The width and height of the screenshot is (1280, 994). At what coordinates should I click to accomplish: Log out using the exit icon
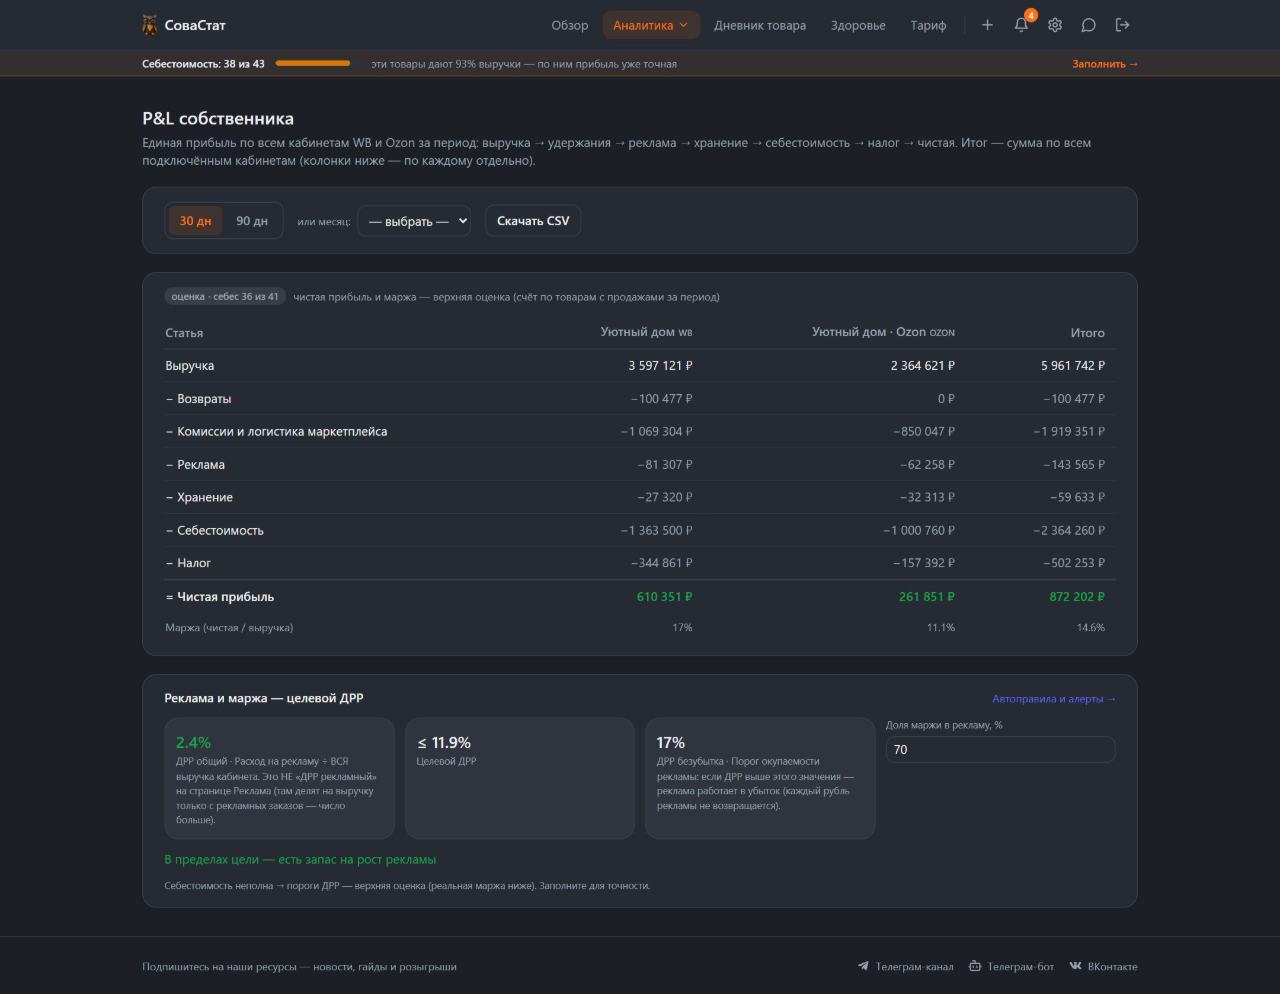tap(1123, 25)
